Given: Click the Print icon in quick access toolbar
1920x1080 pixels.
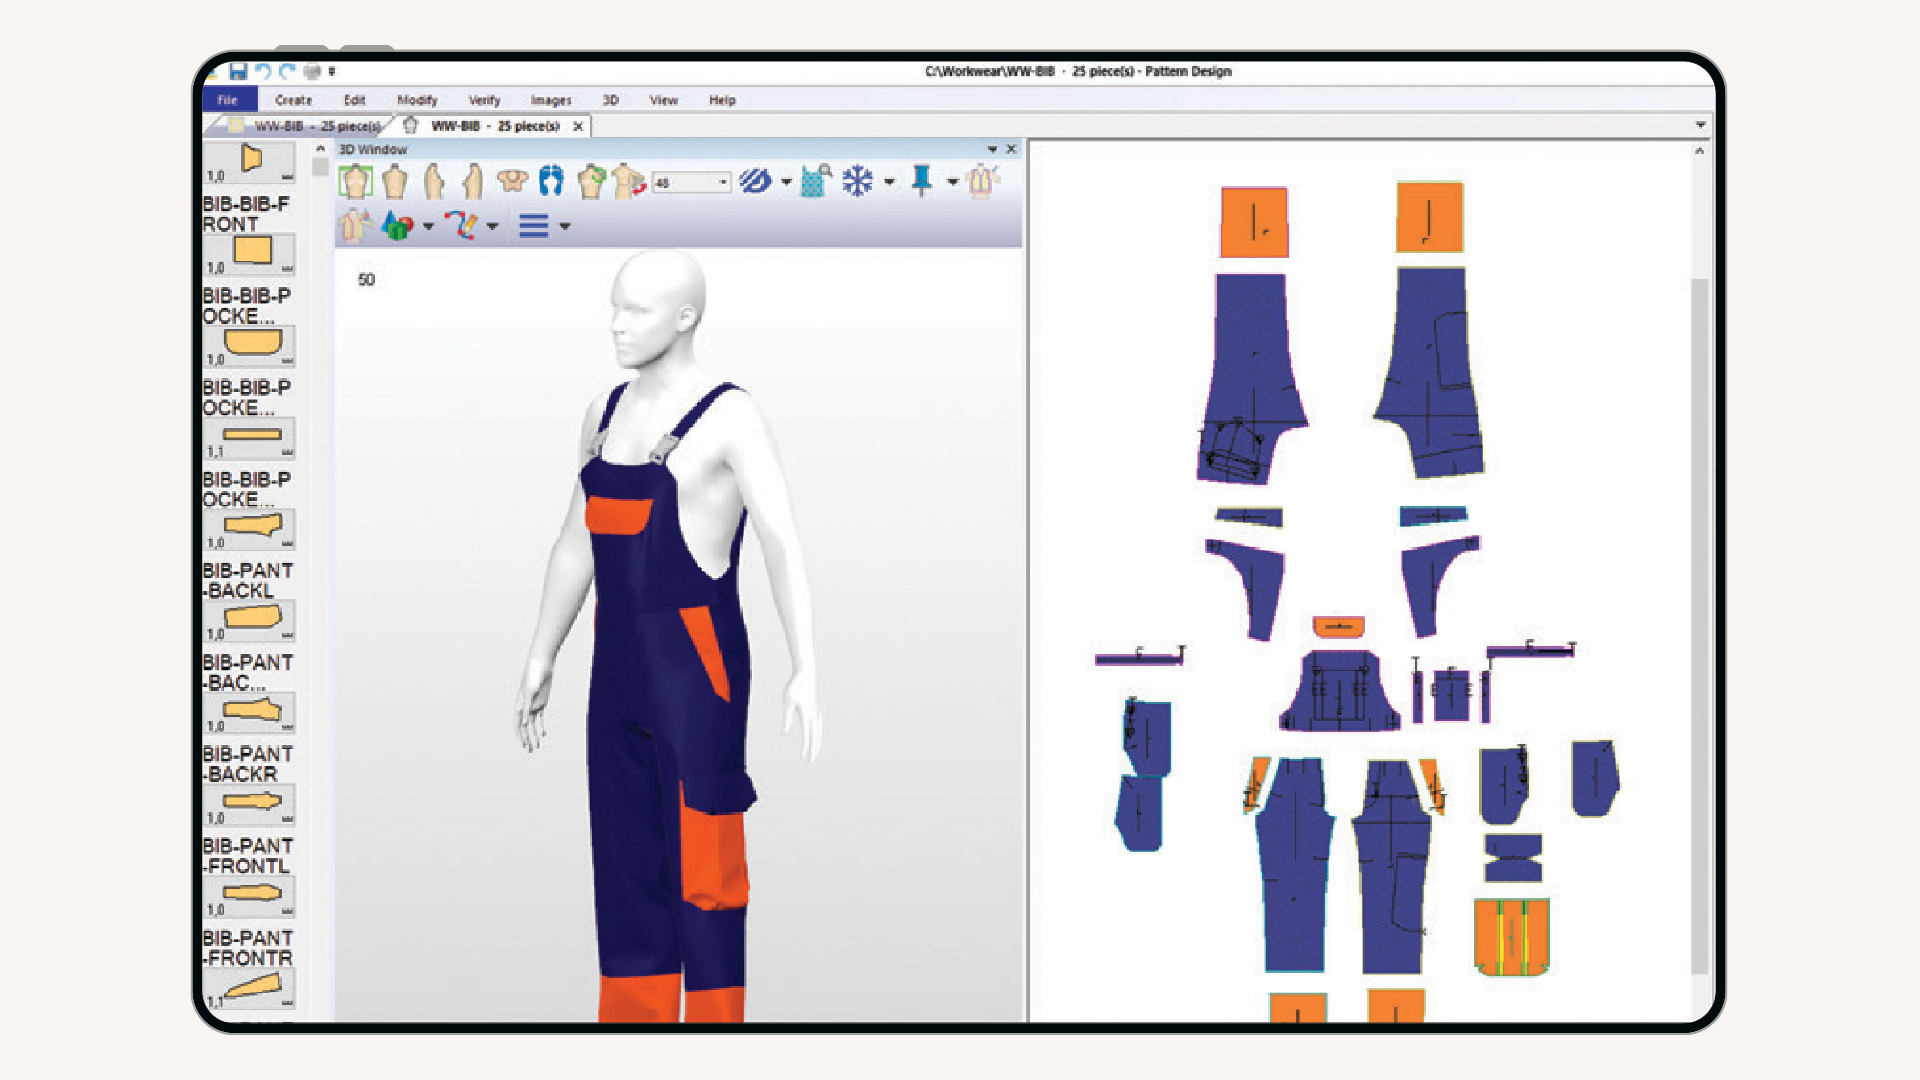Looking at the screenshot, I should [x=312, y=72].
